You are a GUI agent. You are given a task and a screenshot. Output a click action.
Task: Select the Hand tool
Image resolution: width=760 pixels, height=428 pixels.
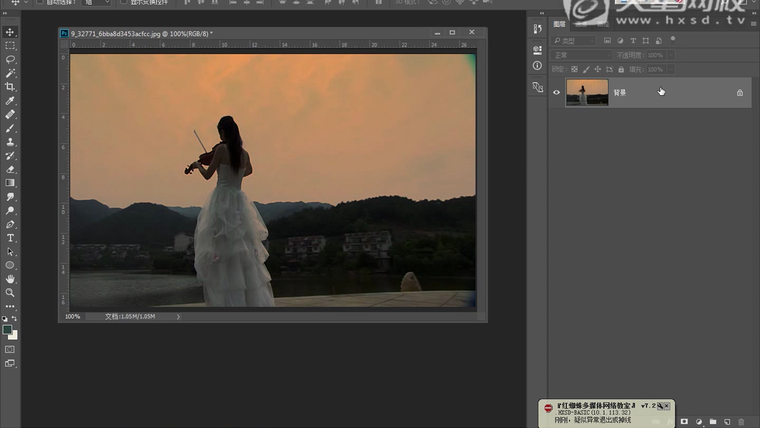[10, 279]
